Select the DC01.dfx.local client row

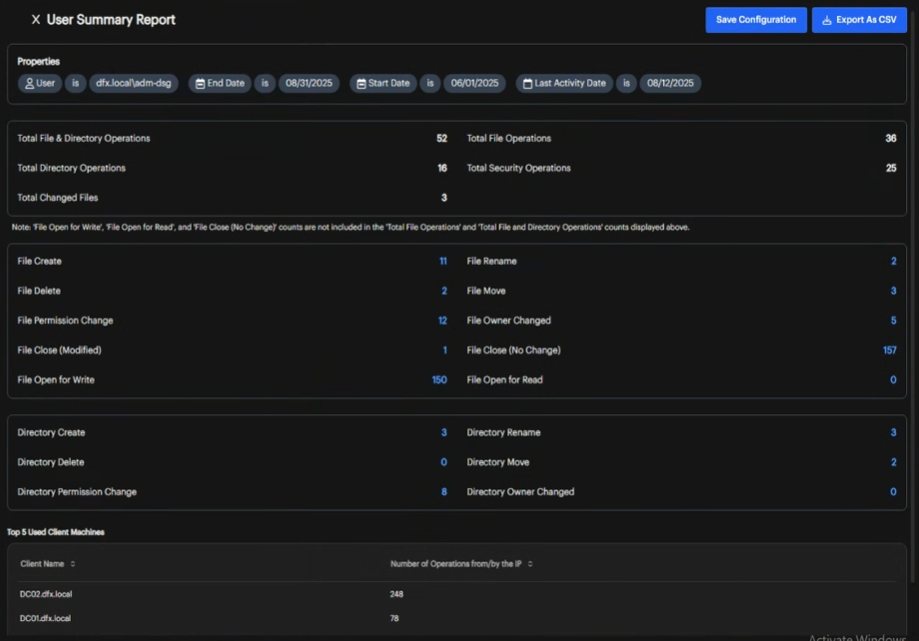[457, 618]
